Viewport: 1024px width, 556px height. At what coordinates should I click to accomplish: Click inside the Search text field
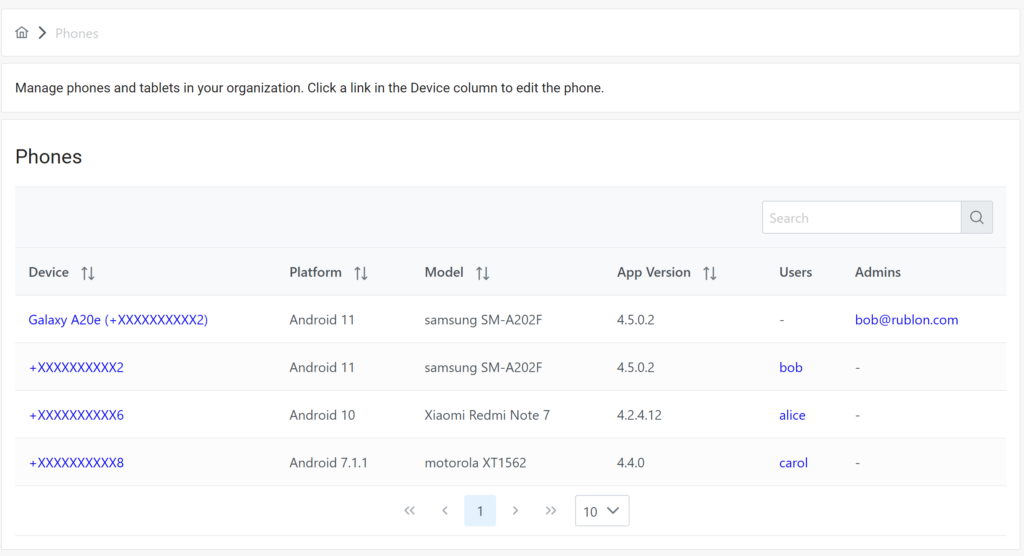(860, 217)
